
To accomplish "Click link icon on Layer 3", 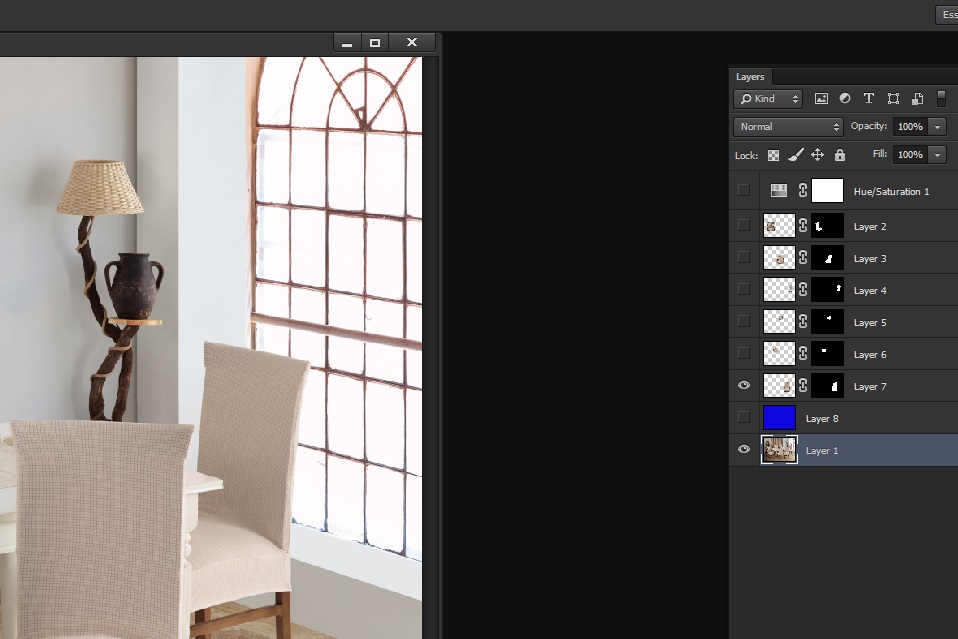I will 803,258.
